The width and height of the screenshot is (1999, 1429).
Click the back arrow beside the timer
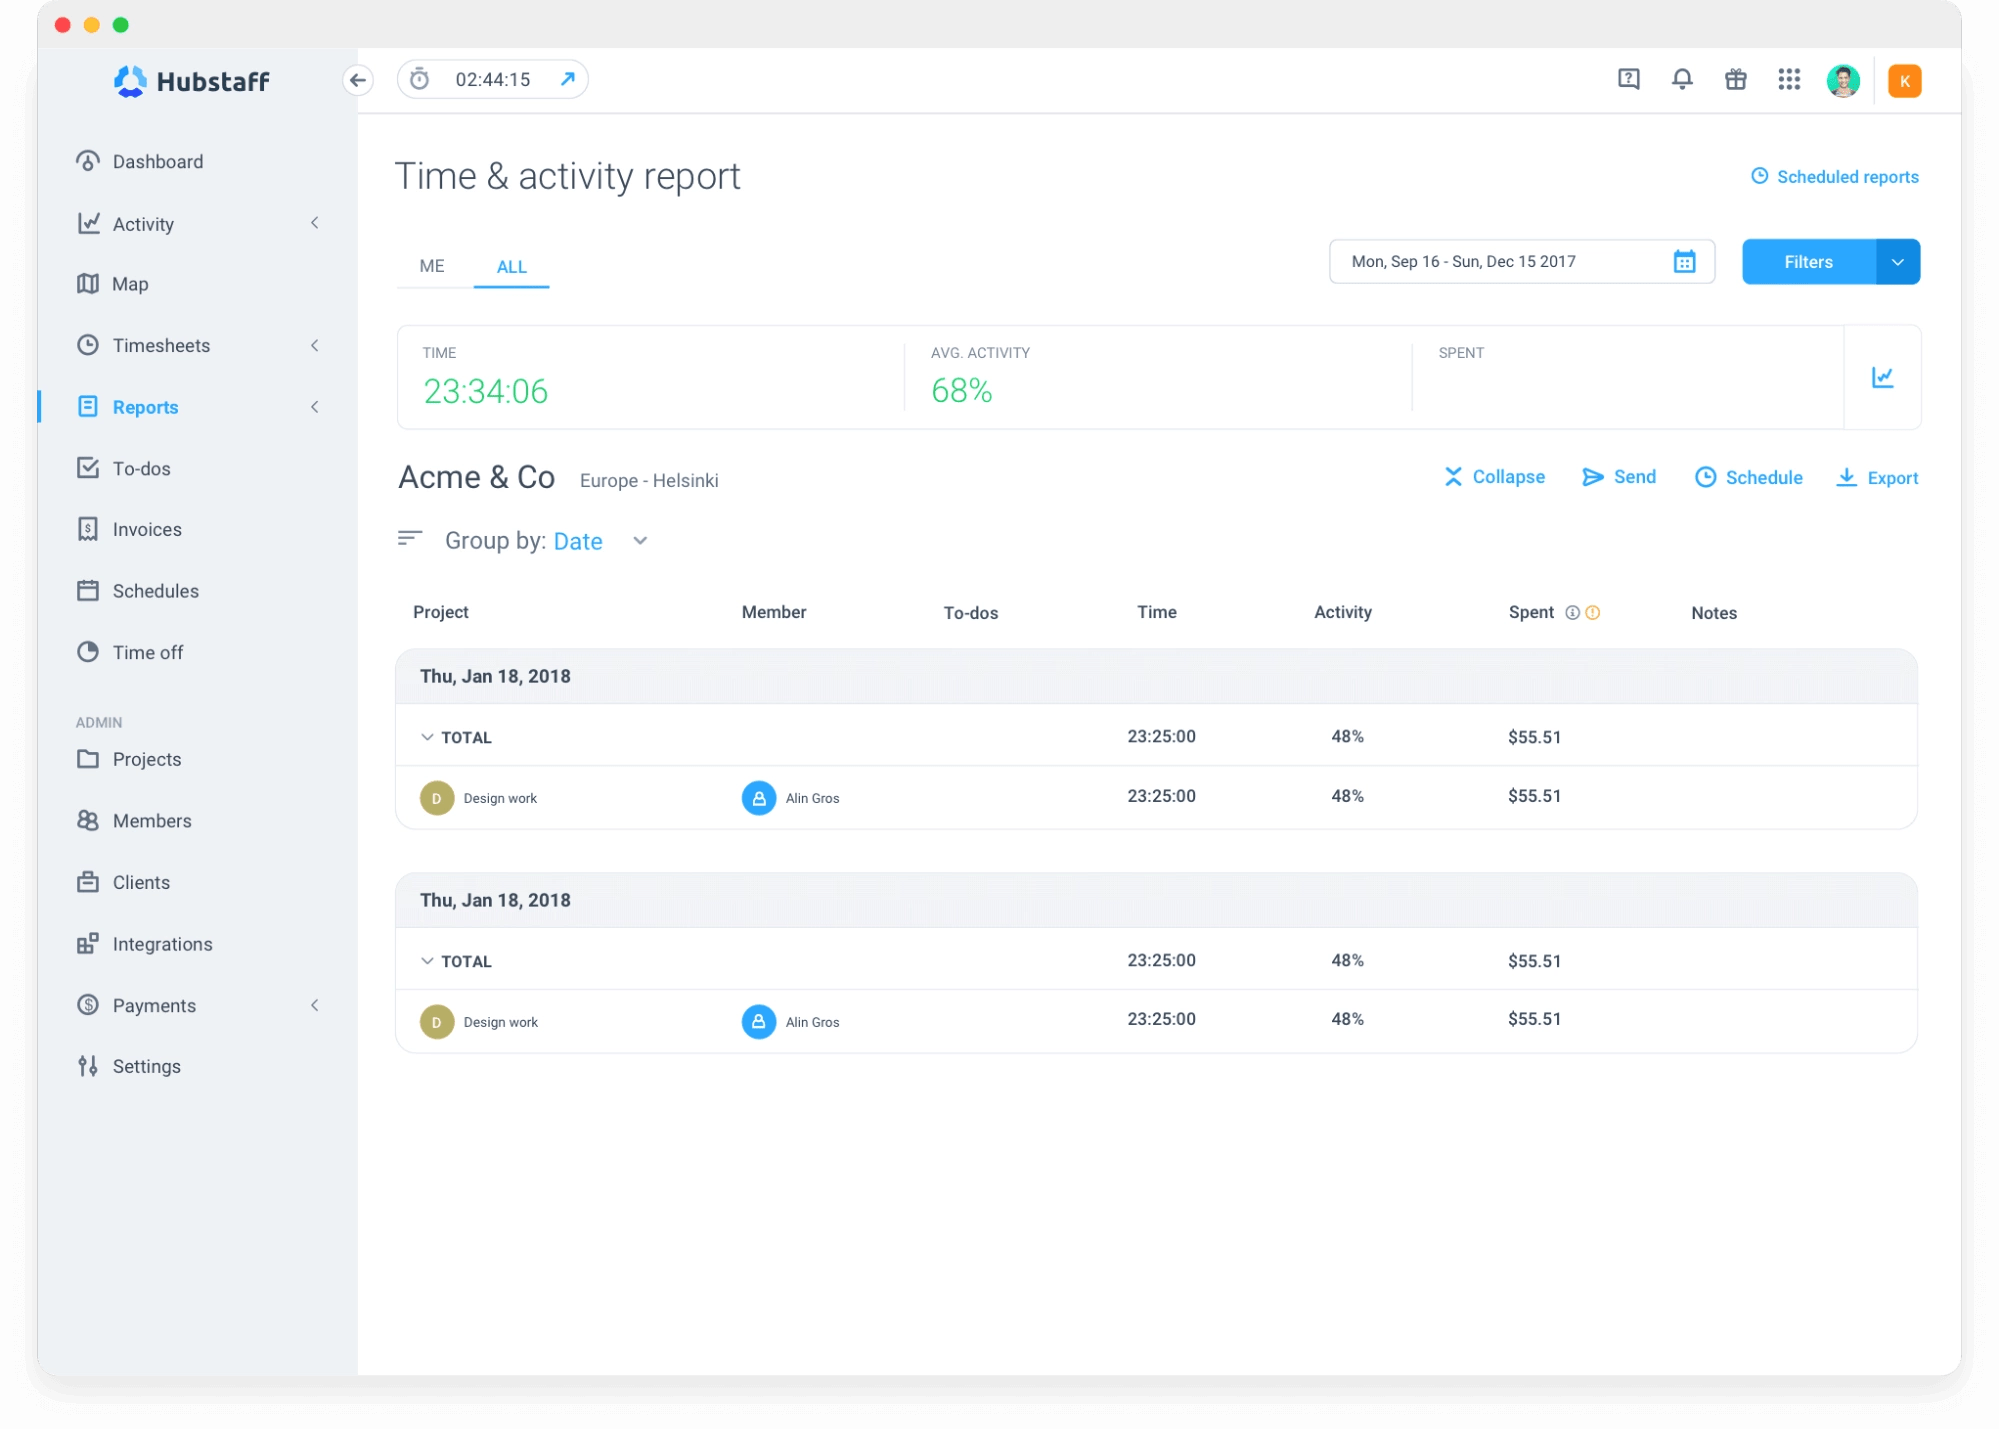click(357, 80)
